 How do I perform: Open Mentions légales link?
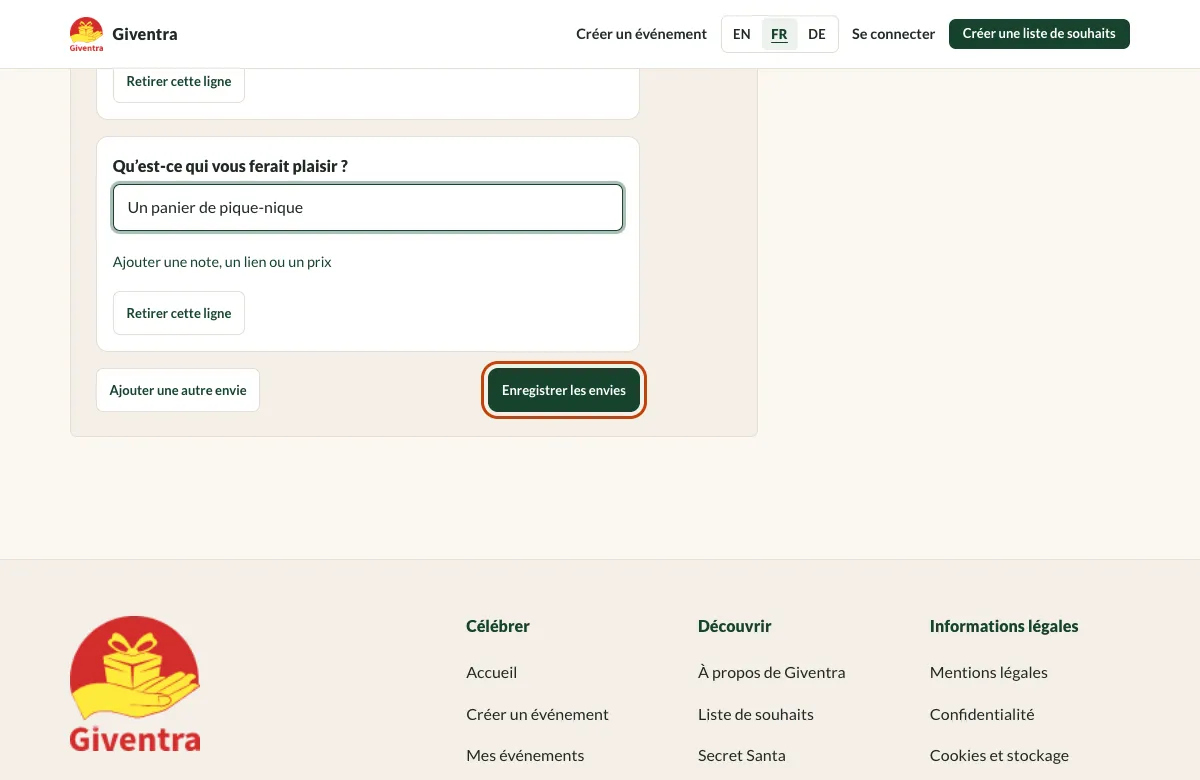pos(989,672)
